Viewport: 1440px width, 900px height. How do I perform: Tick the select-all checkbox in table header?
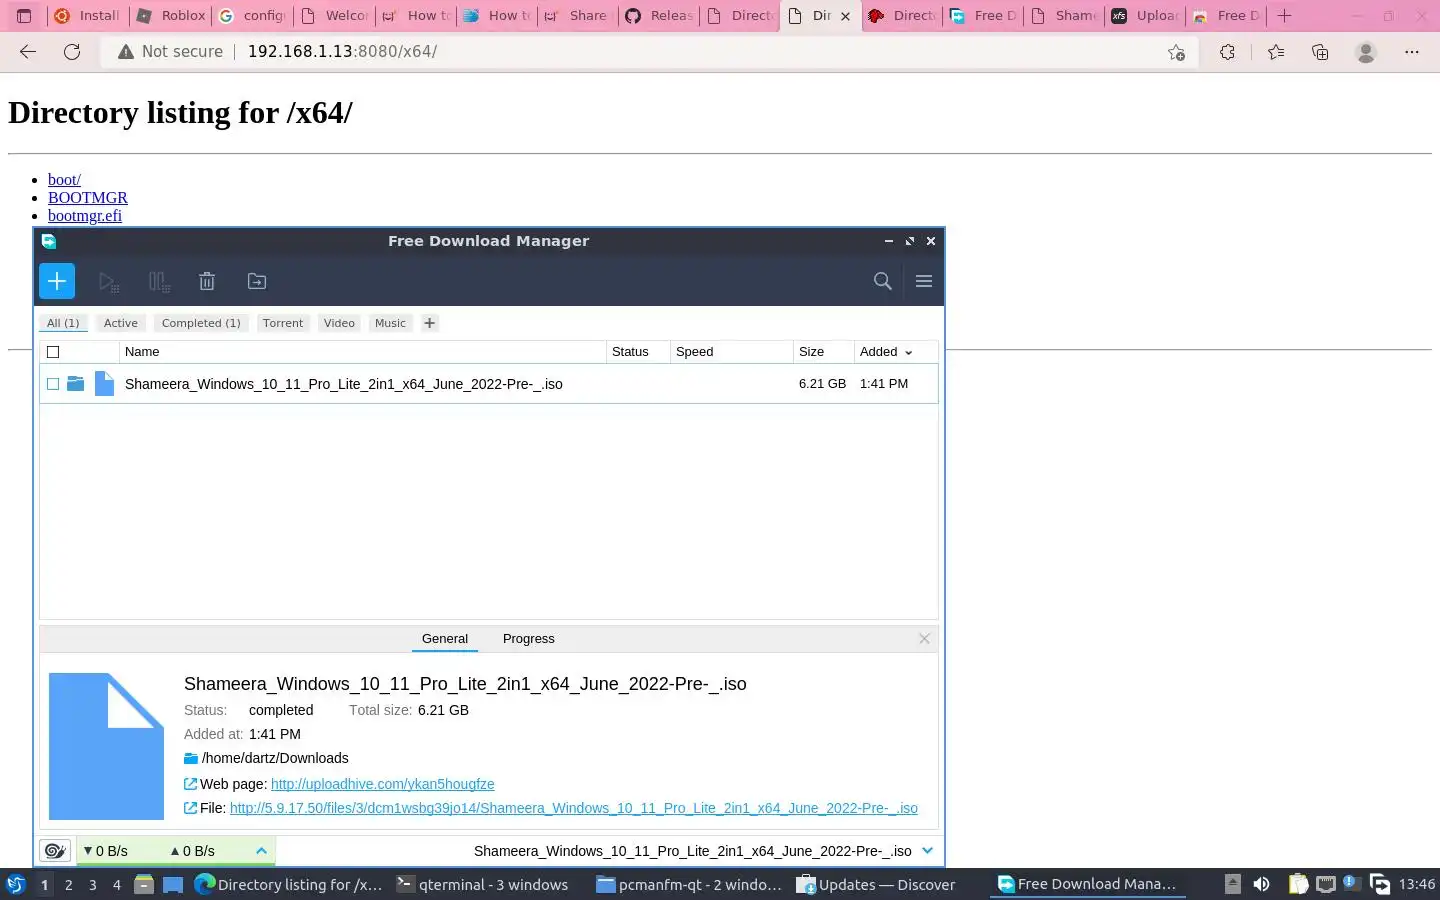tap(53, 352)
